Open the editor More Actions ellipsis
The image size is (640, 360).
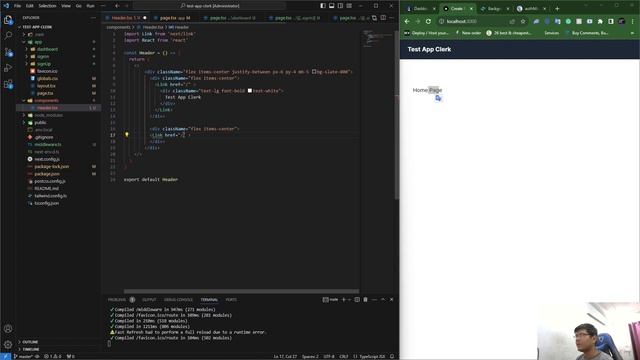(391, 18)
